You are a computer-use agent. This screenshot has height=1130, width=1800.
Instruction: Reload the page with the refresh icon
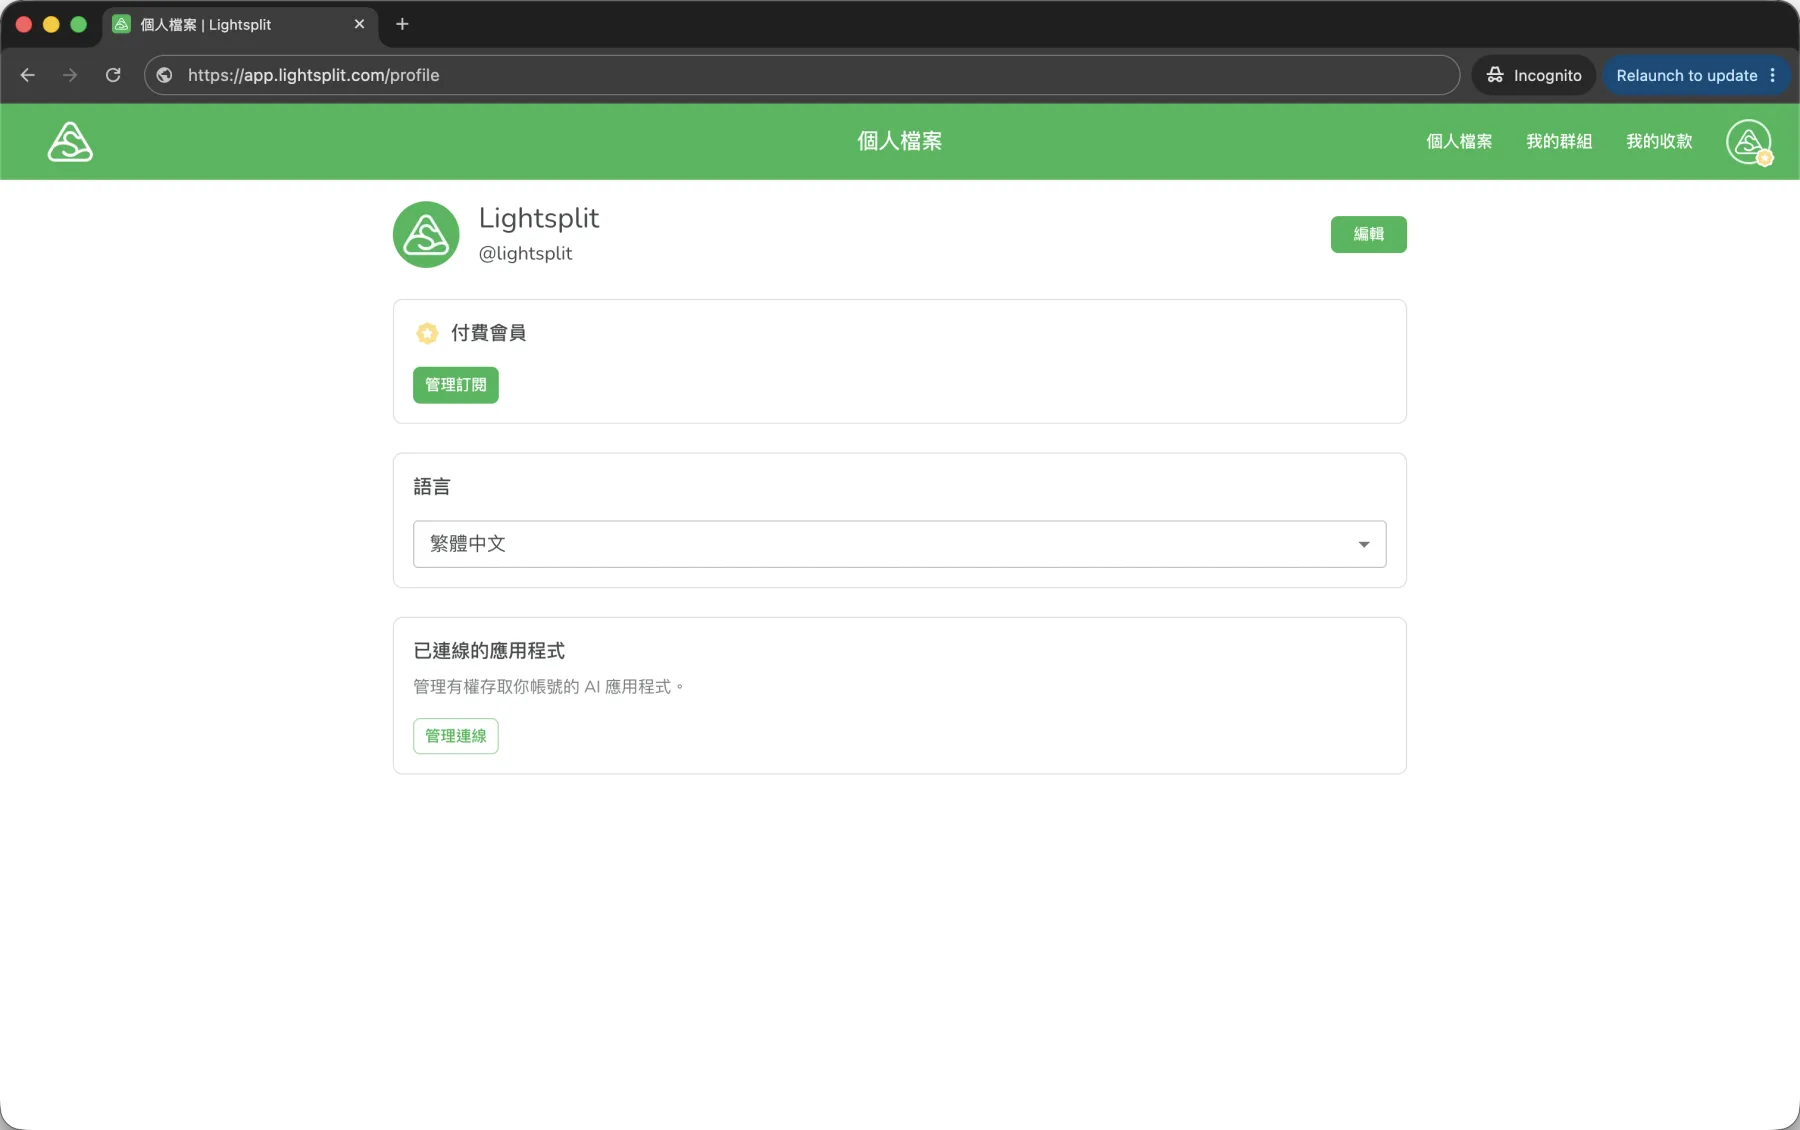pos(113,75)
